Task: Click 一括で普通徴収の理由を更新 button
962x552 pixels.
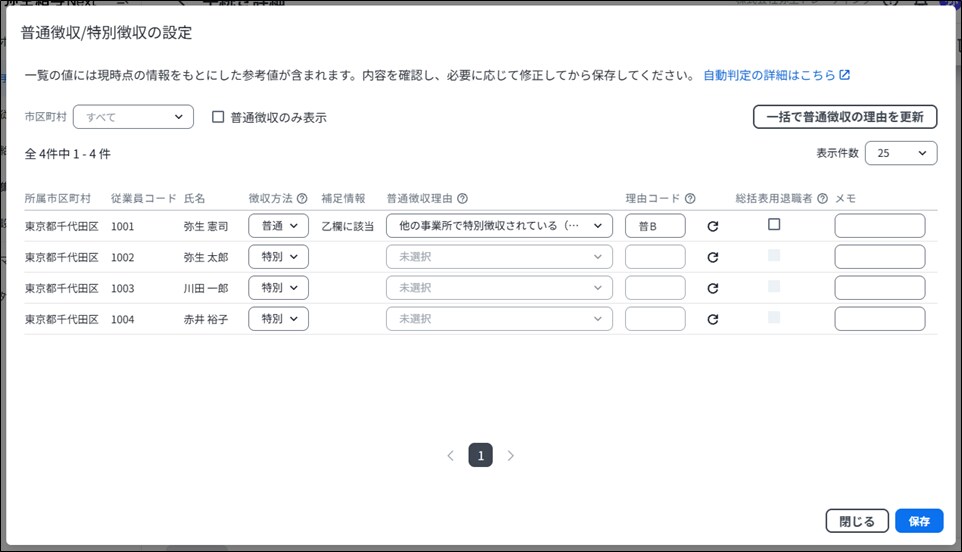Action: pos(845,117)
